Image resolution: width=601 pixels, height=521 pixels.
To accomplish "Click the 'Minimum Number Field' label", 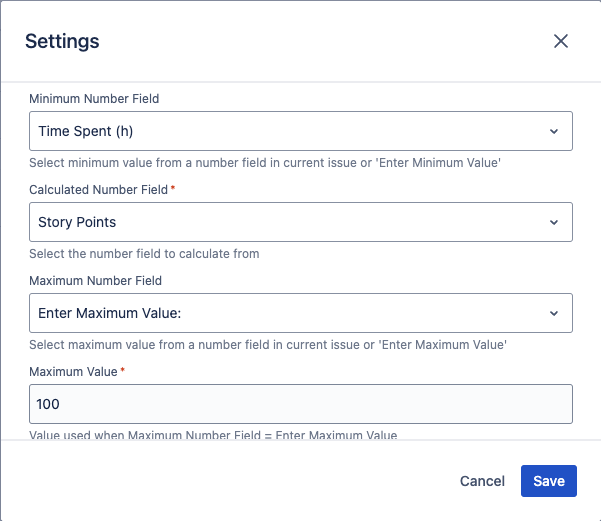I will coord(94,99).
